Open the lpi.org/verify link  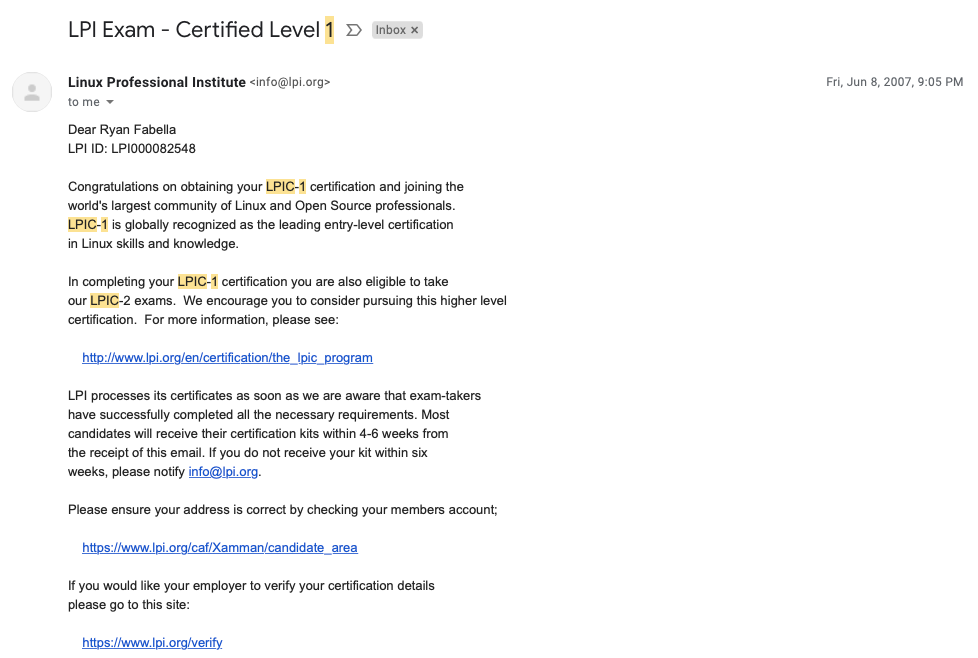[152, 642]
